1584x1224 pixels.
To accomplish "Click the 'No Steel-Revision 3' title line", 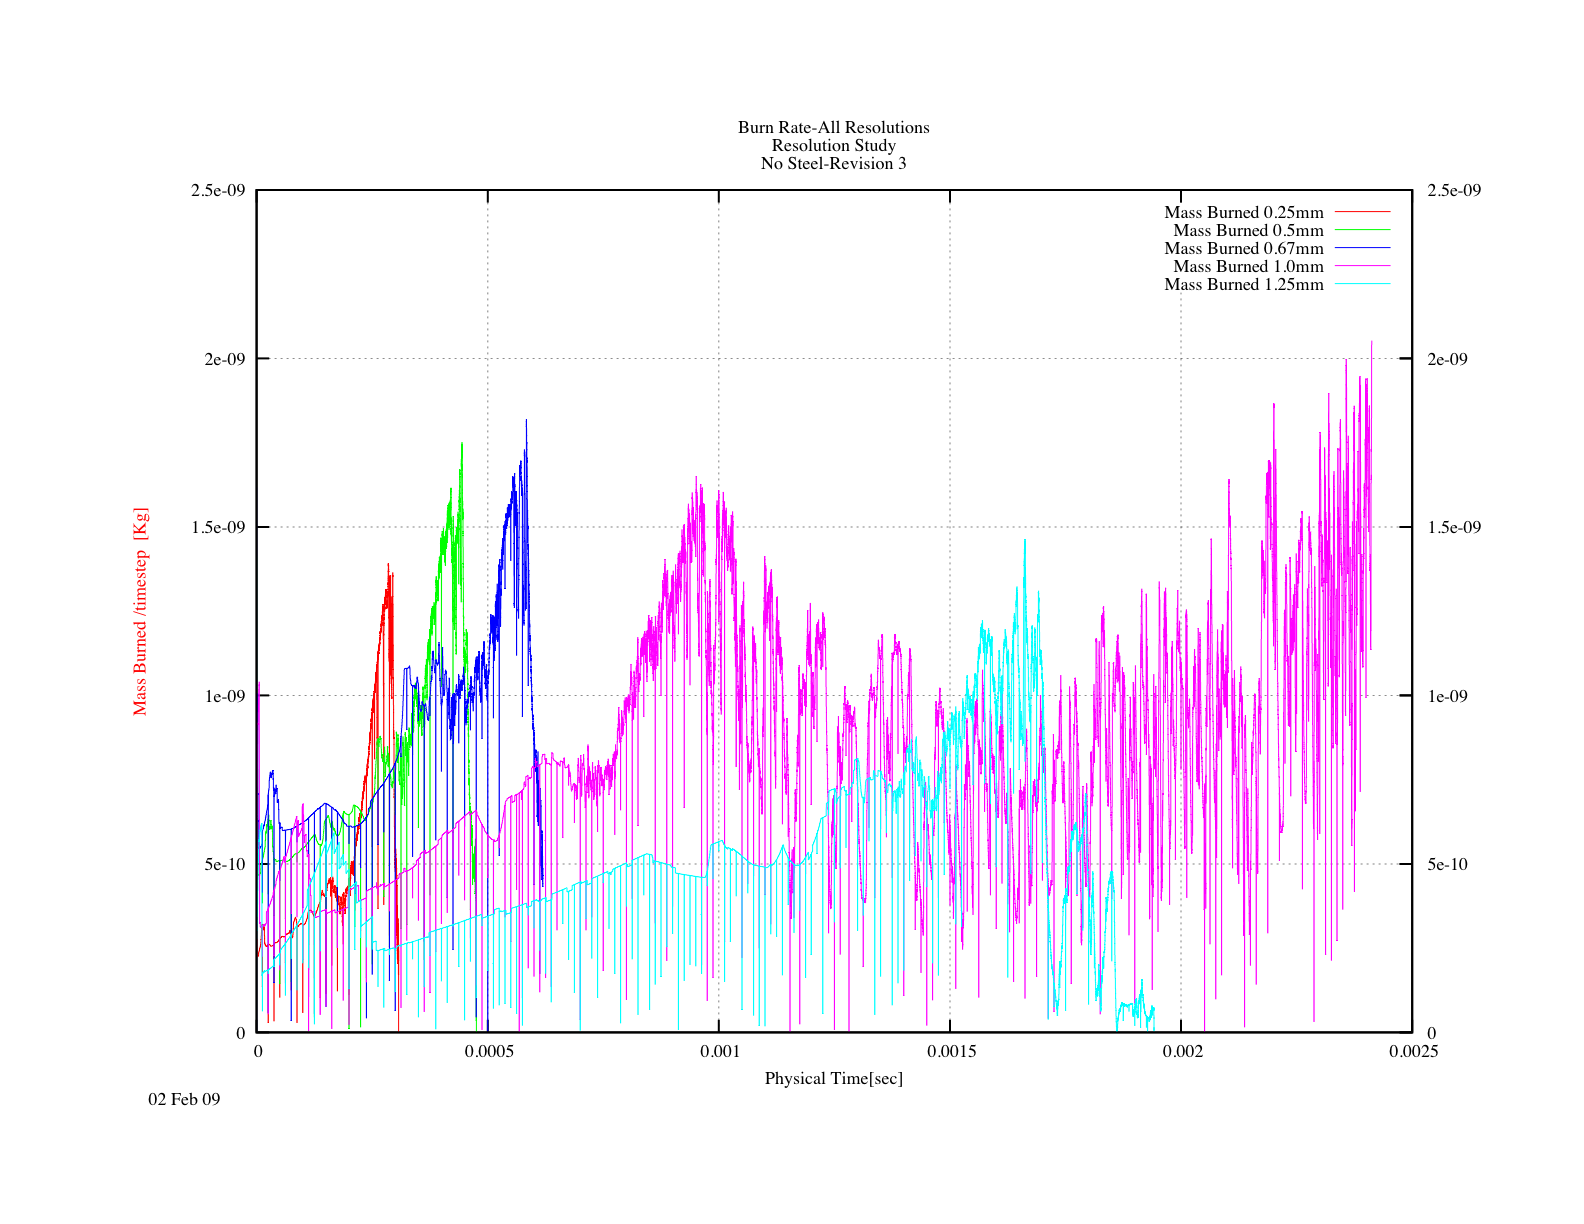I will [x=833, y=163].
